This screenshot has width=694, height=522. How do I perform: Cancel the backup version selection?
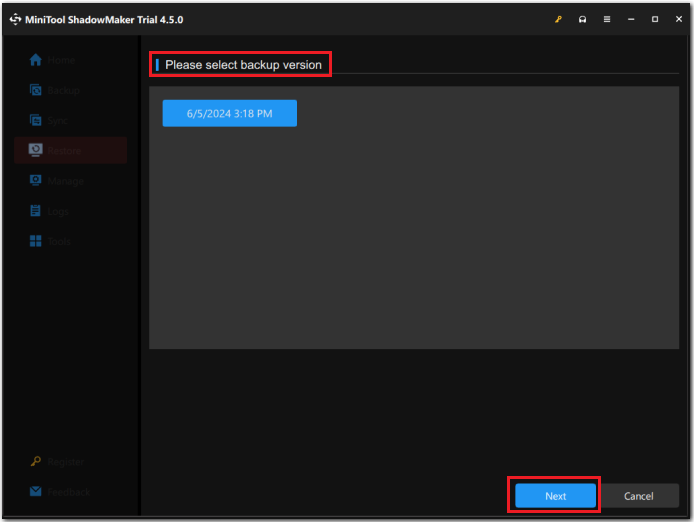[x=638, y=496]
